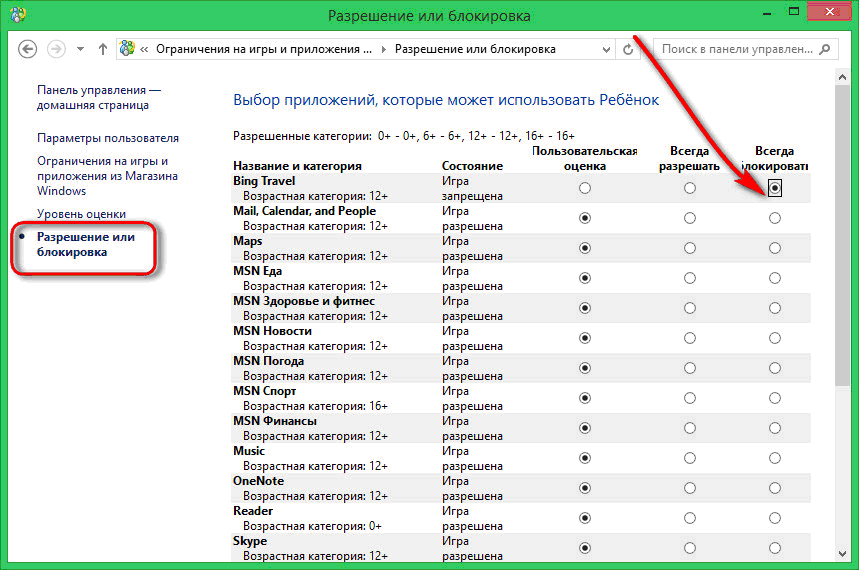Click the 'MSN Спорт' app name
The height and width of the screenshot is (570, 859).
265,391
